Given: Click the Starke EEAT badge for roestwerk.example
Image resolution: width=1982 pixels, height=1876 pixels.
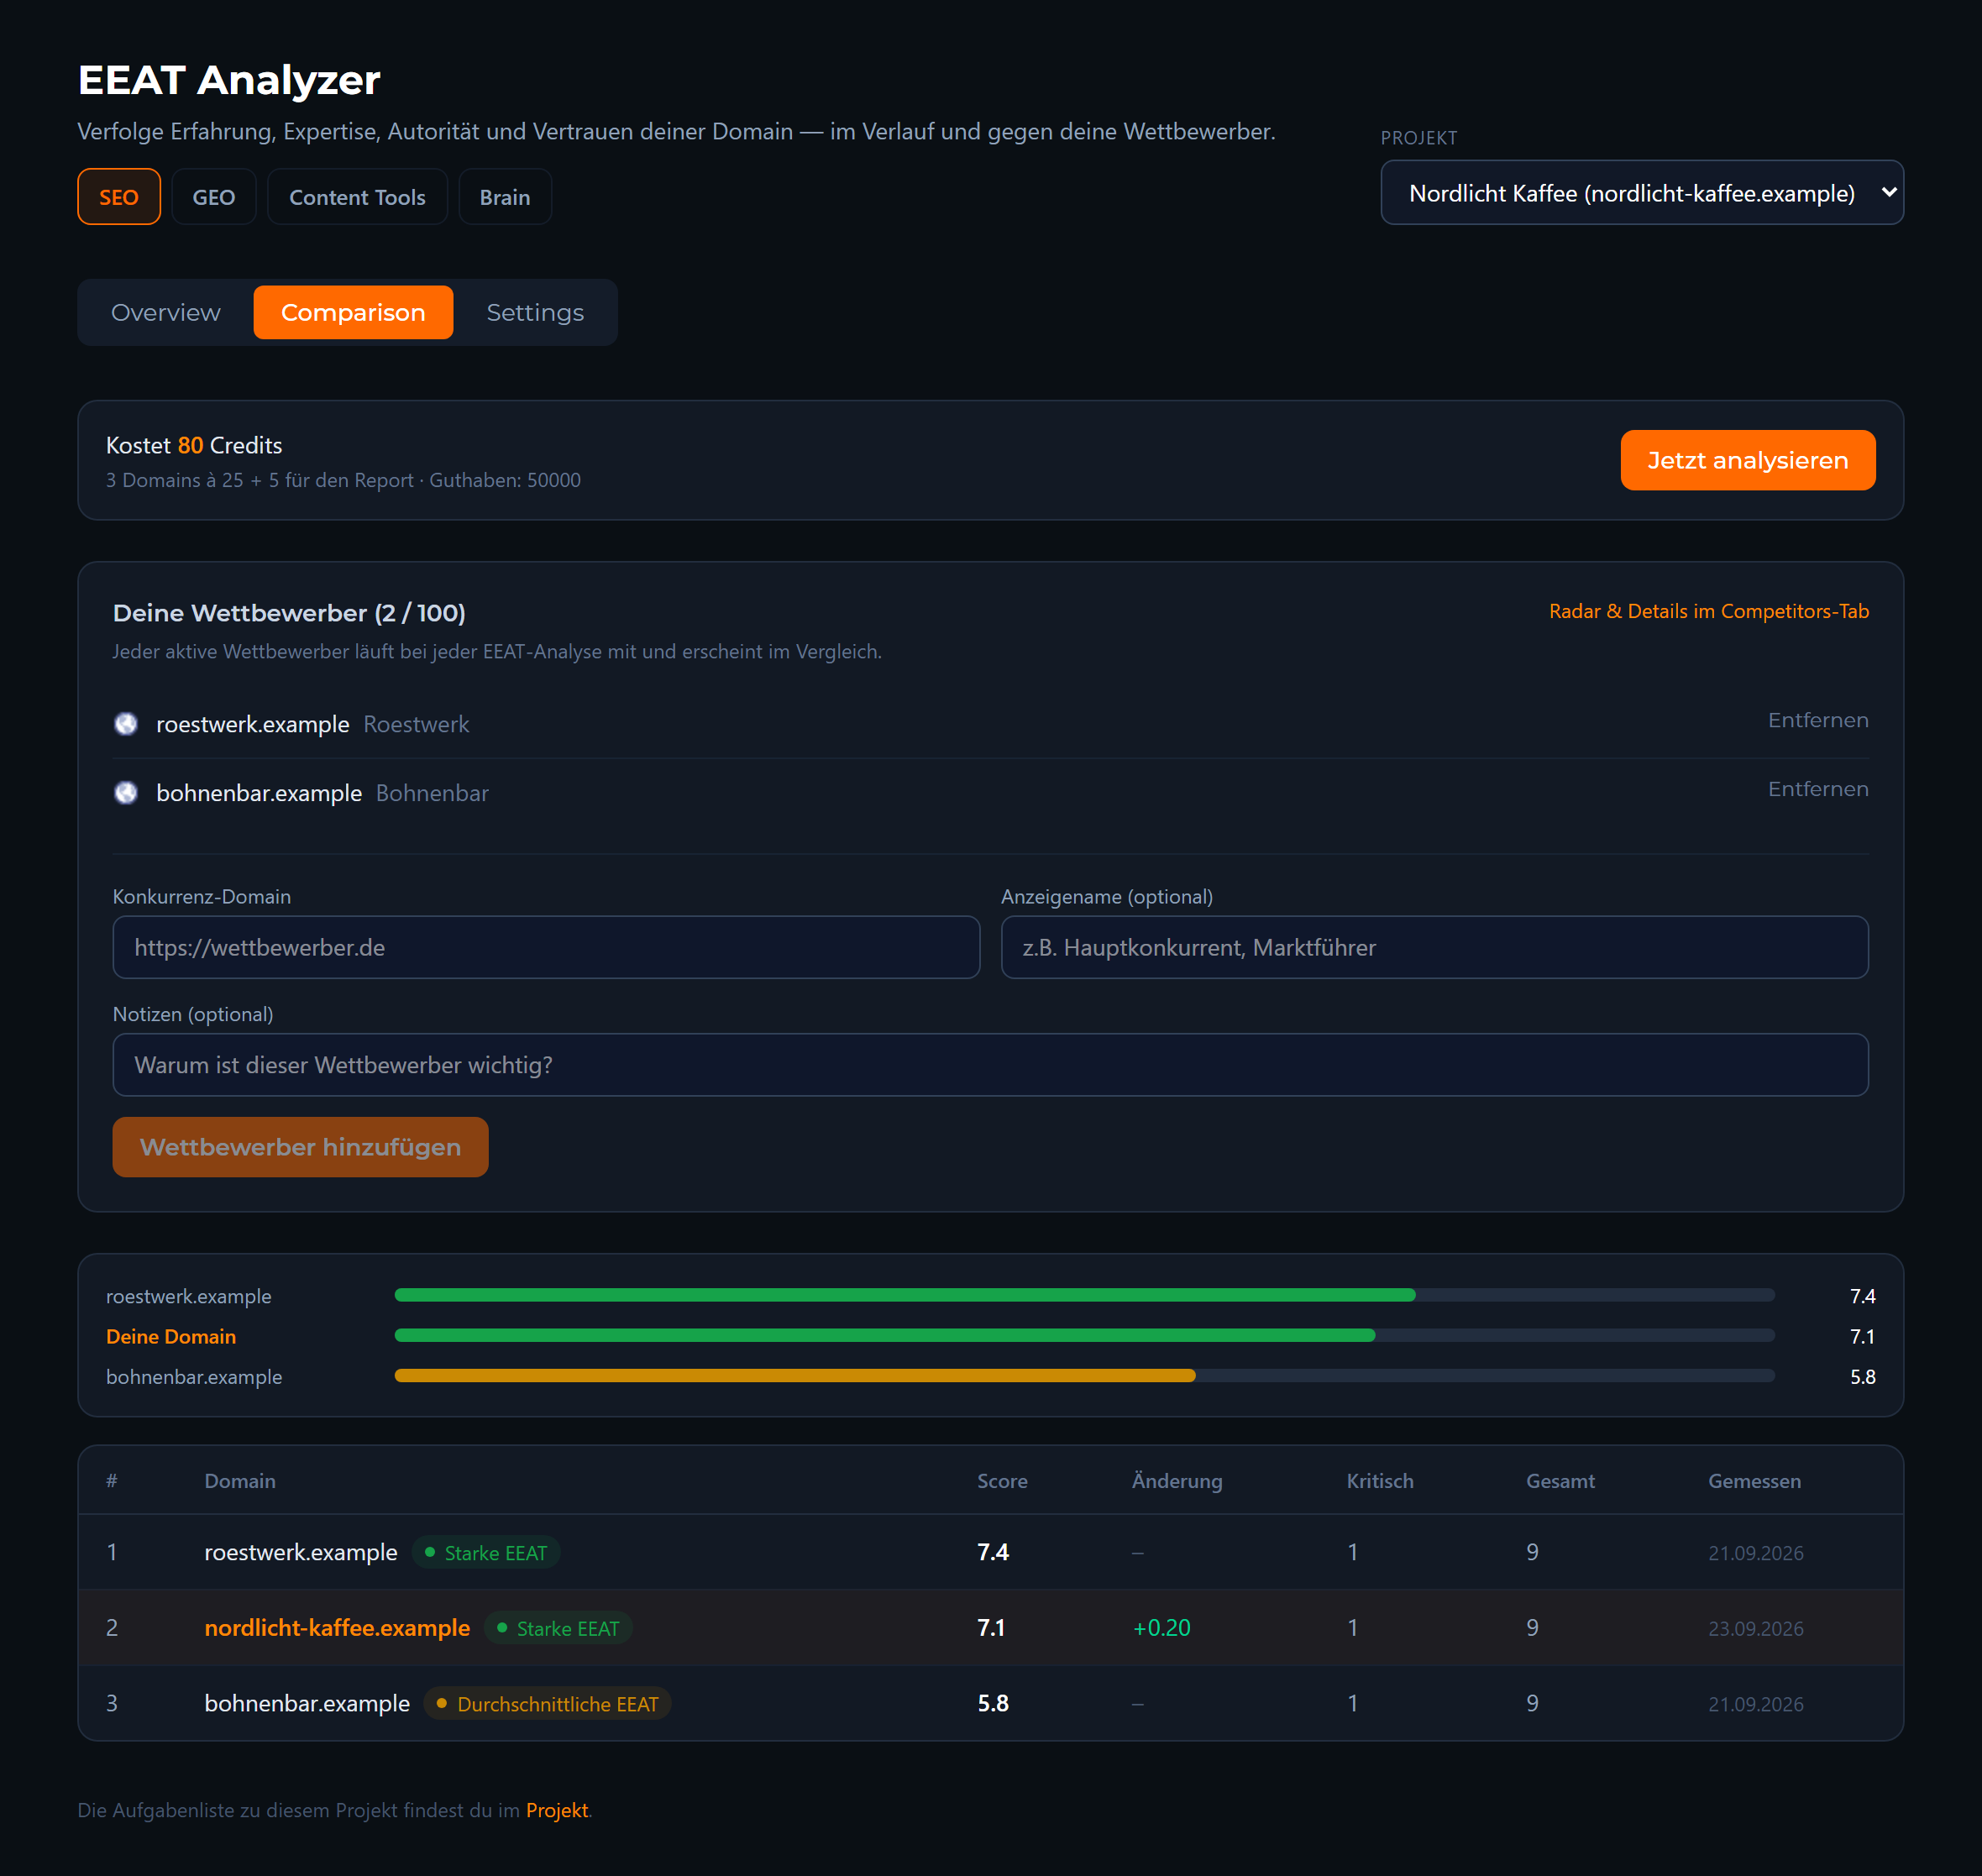Looking at the screenshot, I should tap(486, 1553).
